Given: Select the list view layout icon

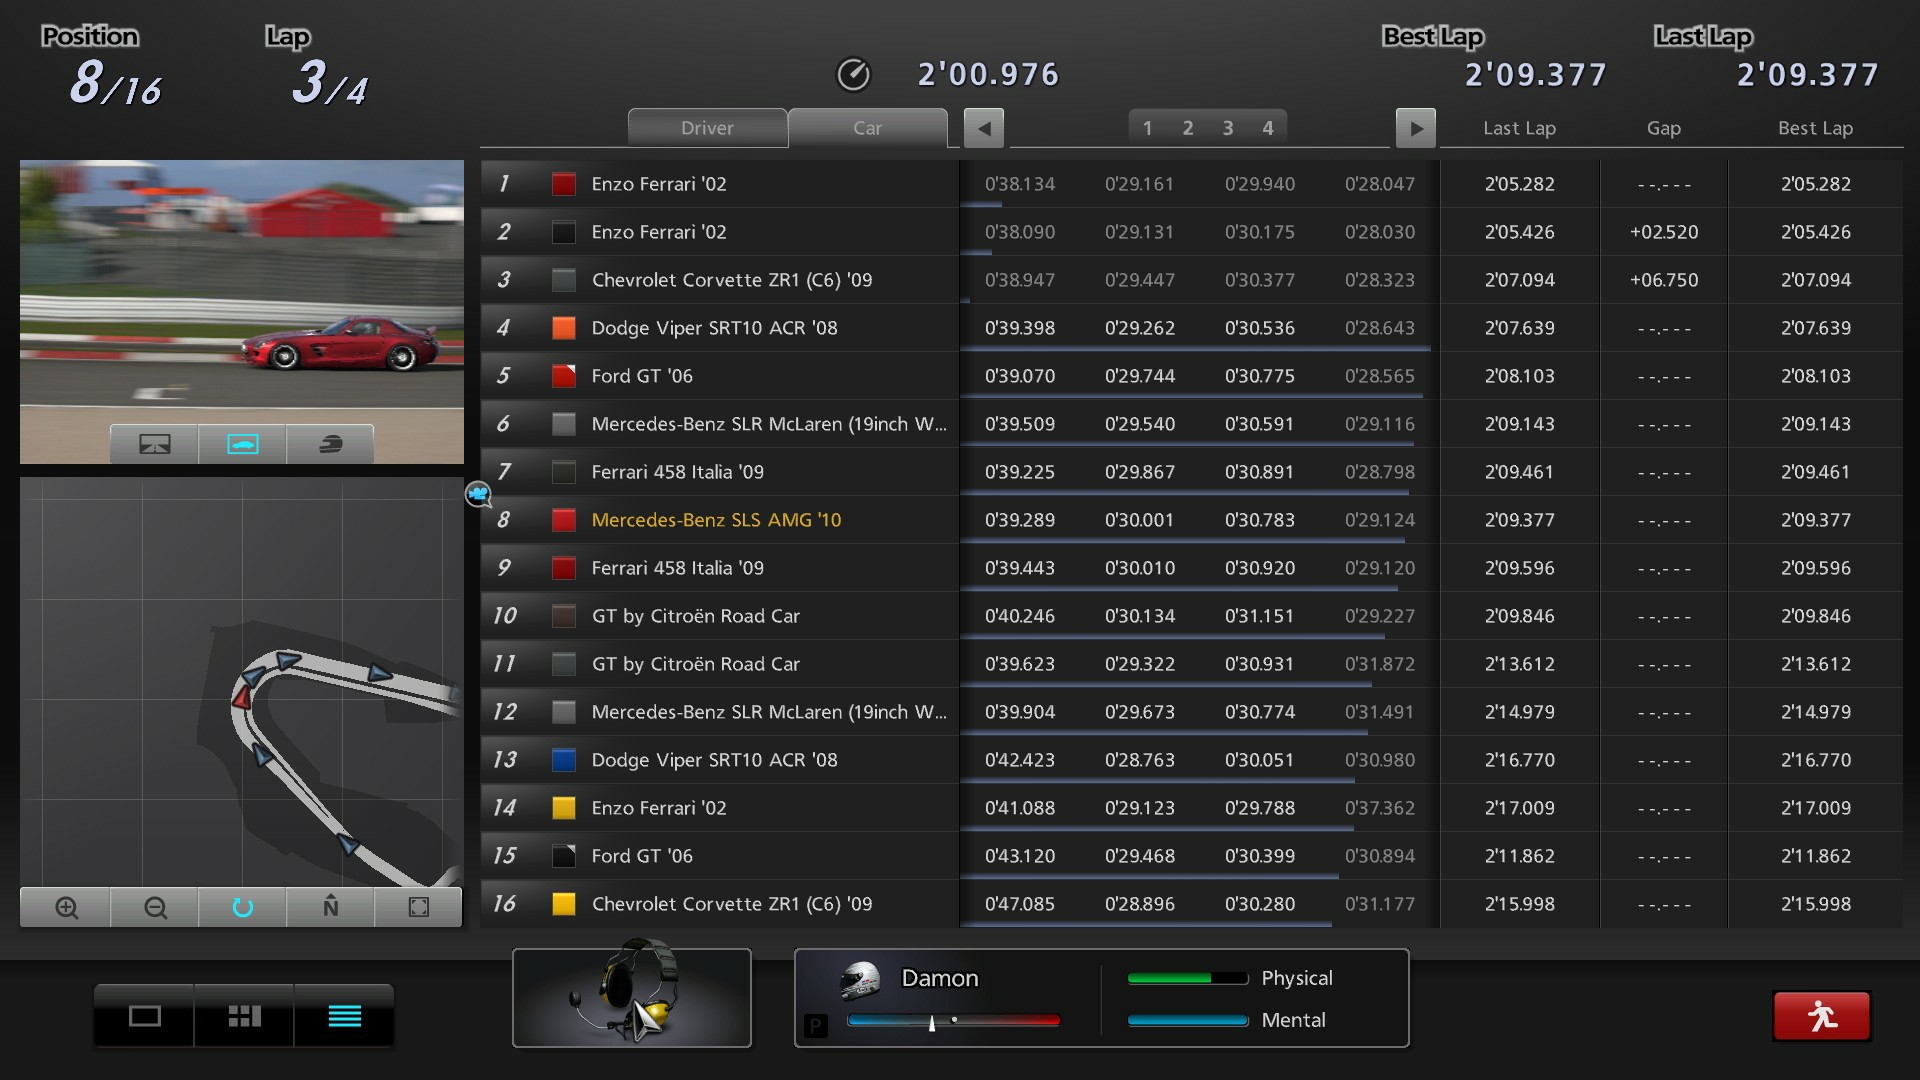Looking at the screenshot, I should click(x=344, y=1016).
